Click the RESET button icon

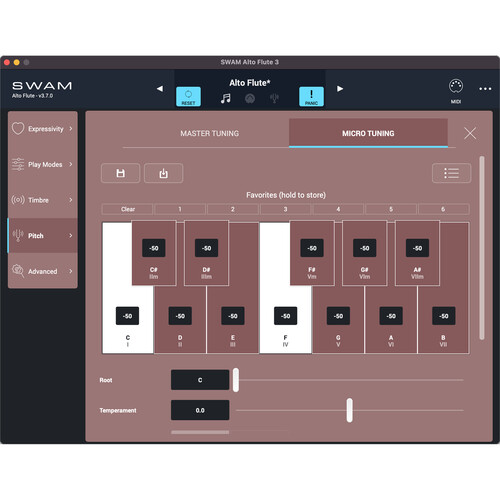(x=188, y=96)
